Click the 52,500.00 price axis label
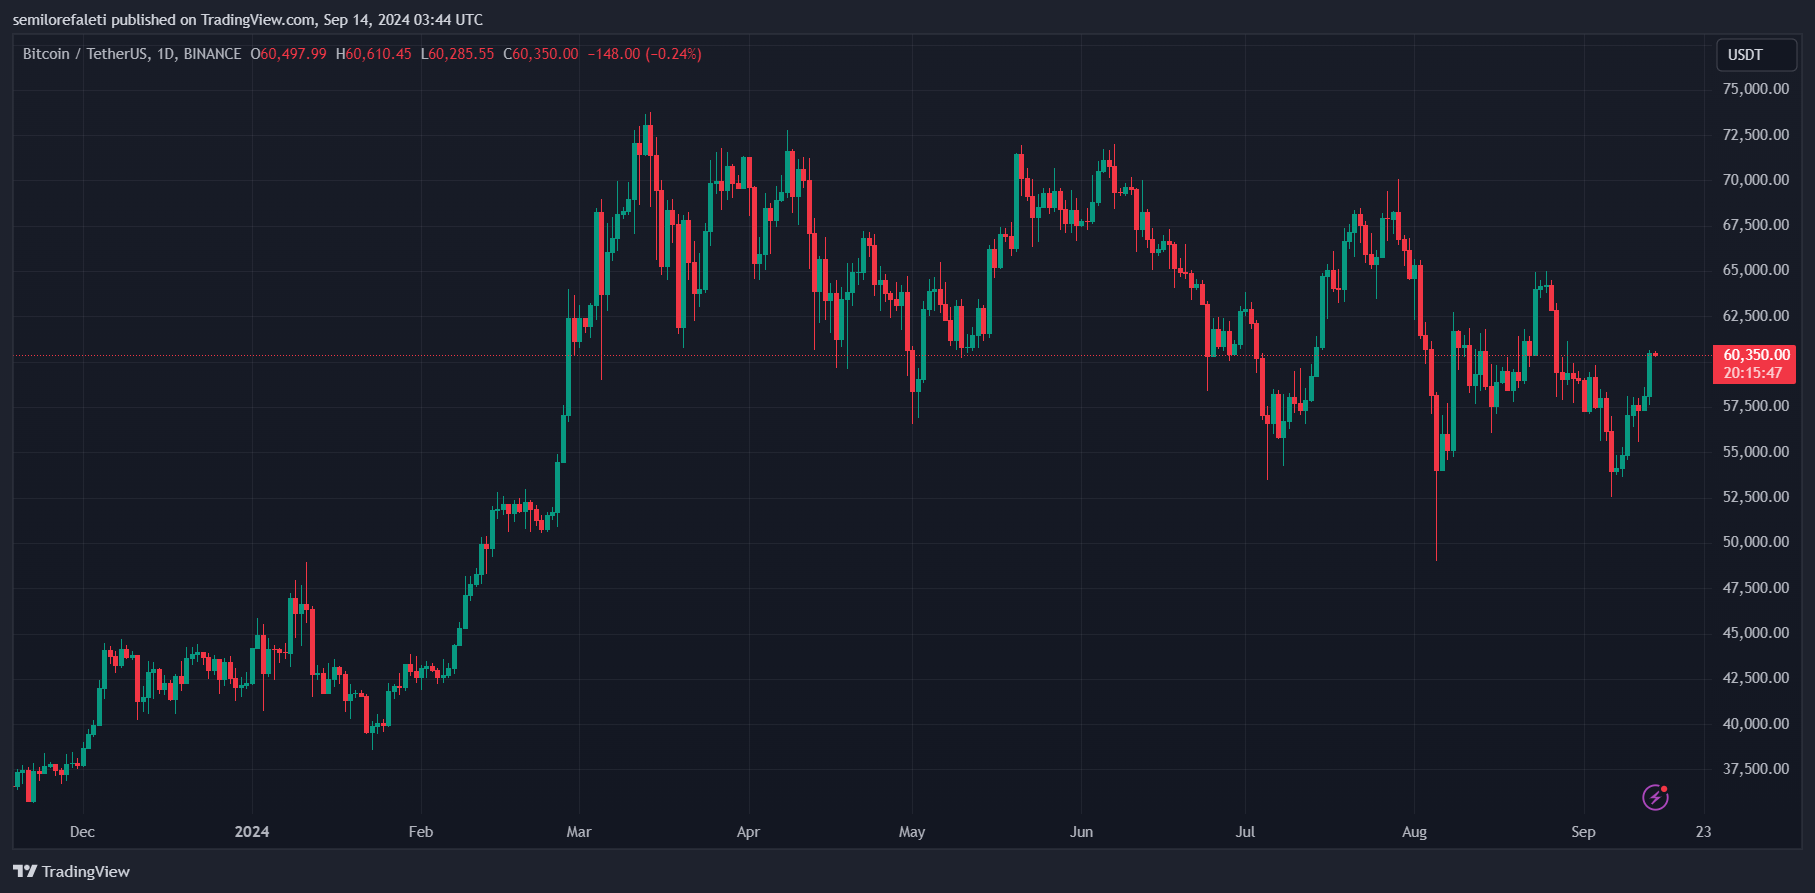The image size is (1815, 893). (1755, 497)
